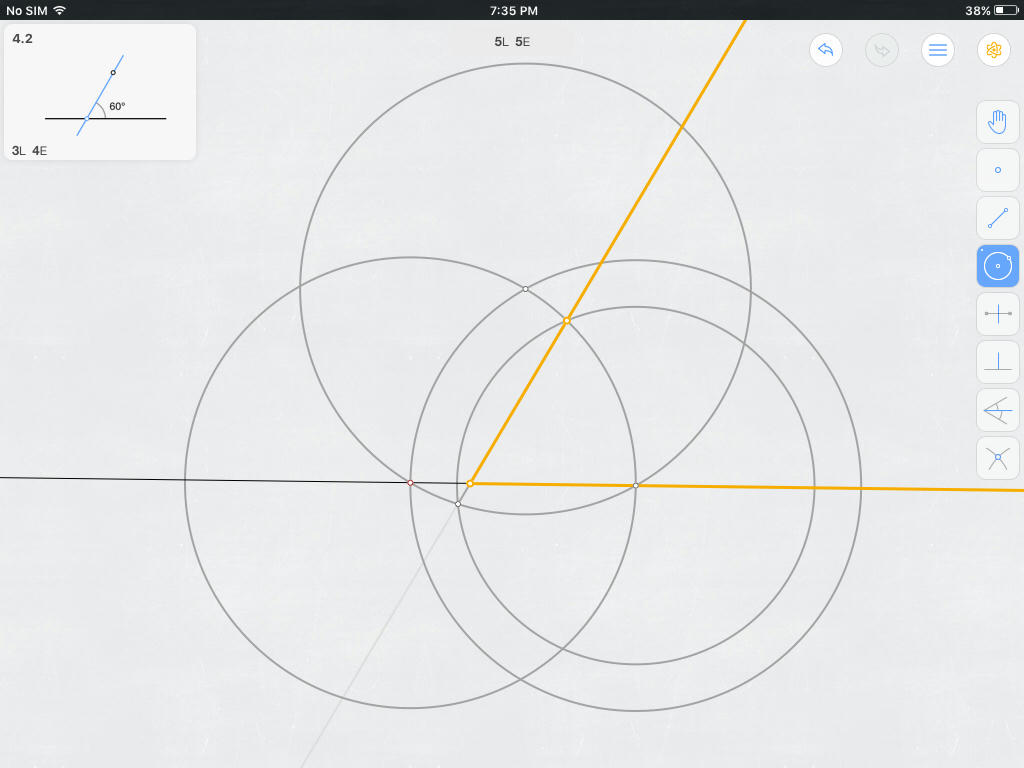Undo the last construction step
Image resolution: width=1024 pixels, height=768 pixels.
[825, 50]
